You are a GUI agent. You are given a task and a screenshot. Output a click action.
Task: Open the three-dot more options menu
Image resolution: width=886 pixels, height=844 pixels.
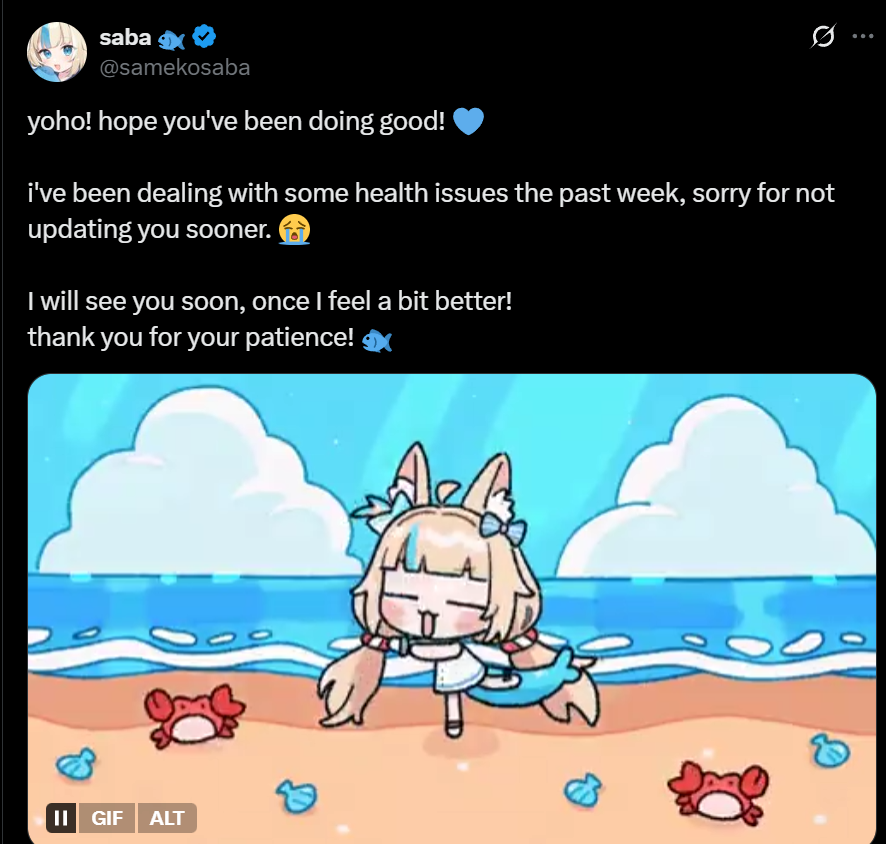(x=863, y=36)
